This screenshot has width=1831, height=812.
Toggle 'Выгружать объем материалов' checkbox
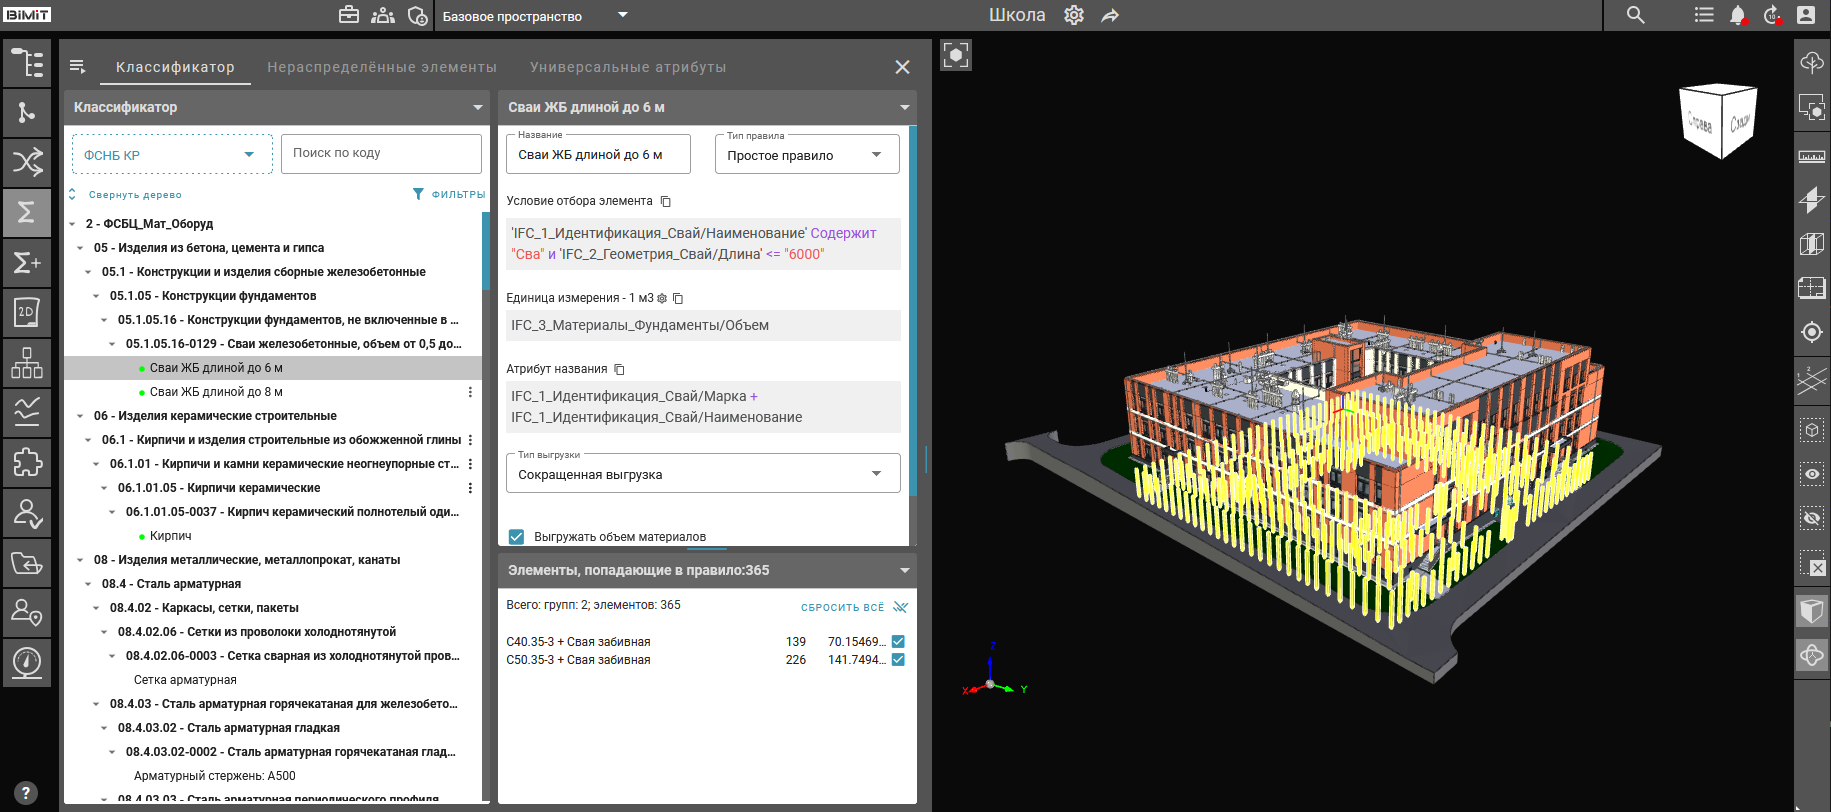coord(516,537)
